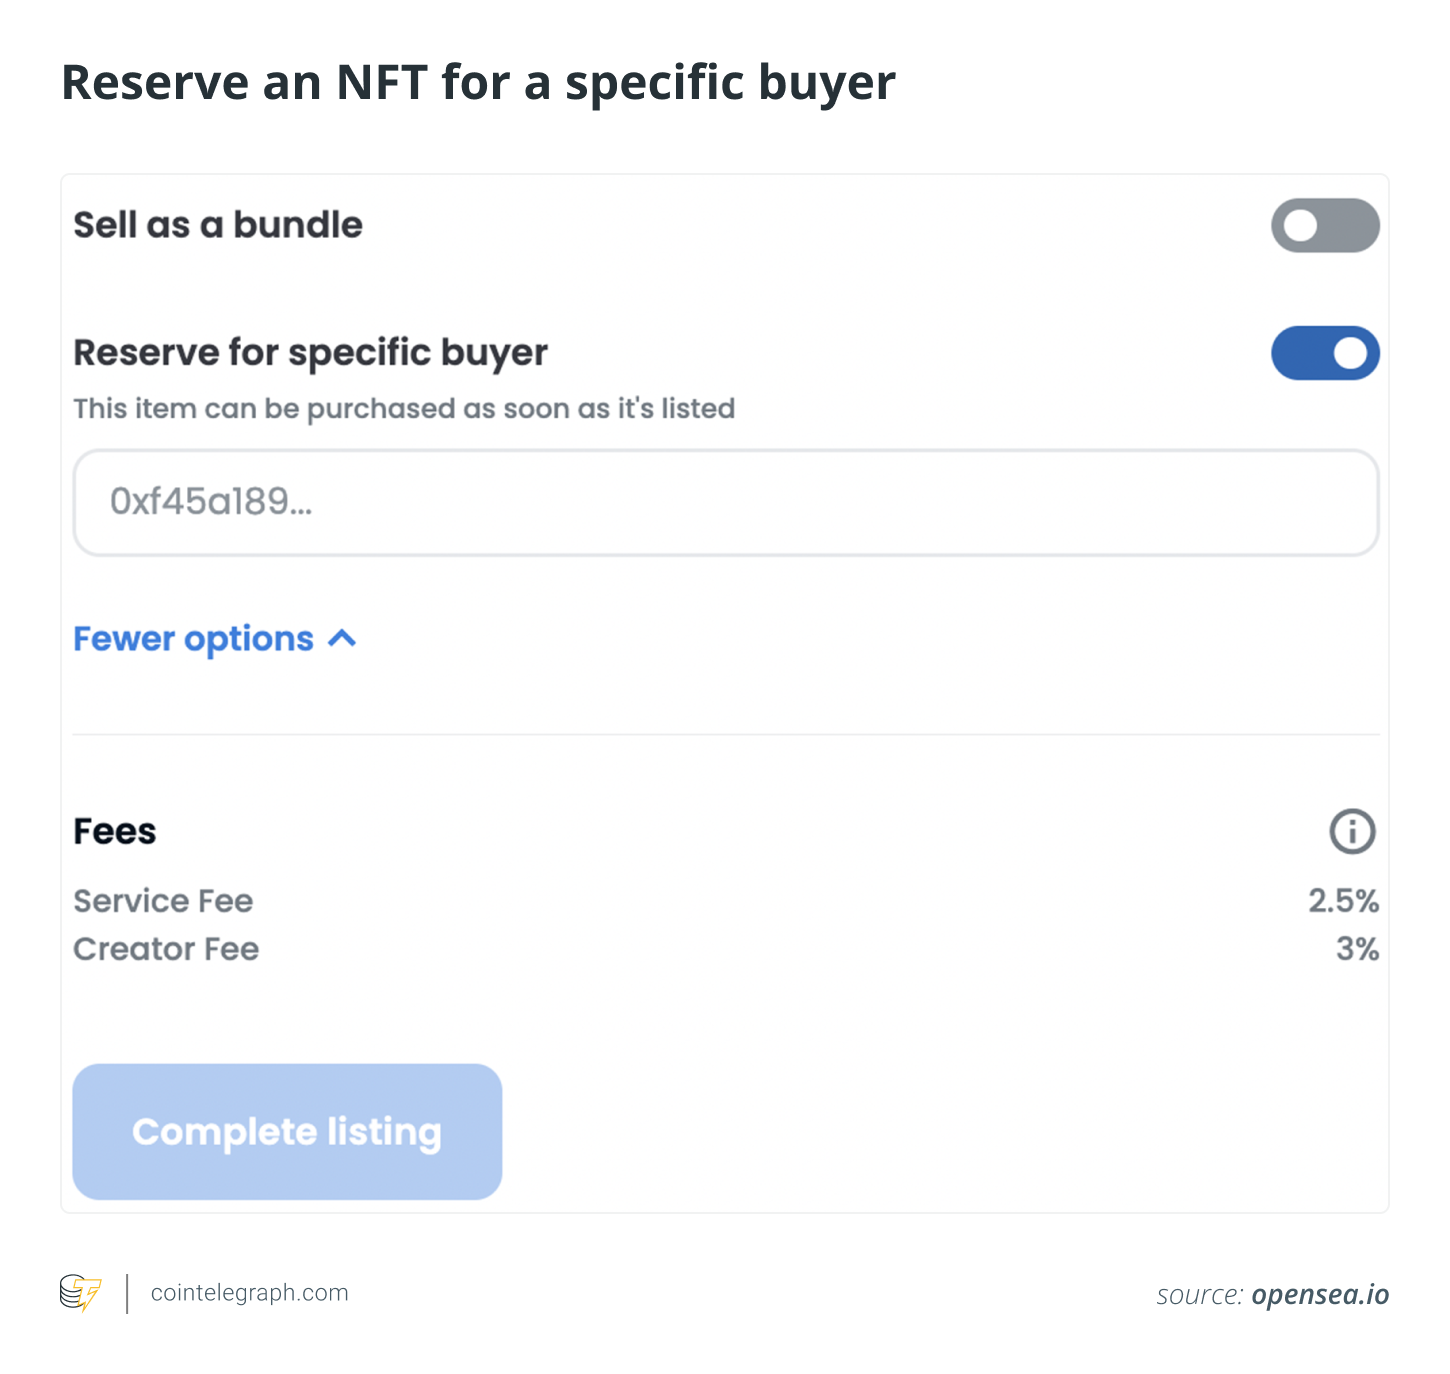This screenshot has height=1374, width=1450.
Task: Open the Fees info icon
Action: pyautogui.click(x=1352, y=831)
